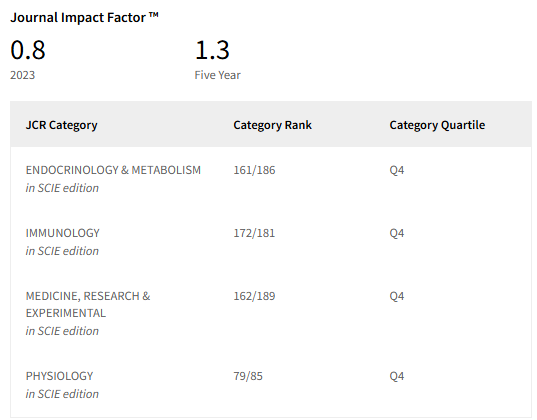Click the Category Quartile column header
Image resolution: width=537 pixels, height=420 pixels.
437,125
